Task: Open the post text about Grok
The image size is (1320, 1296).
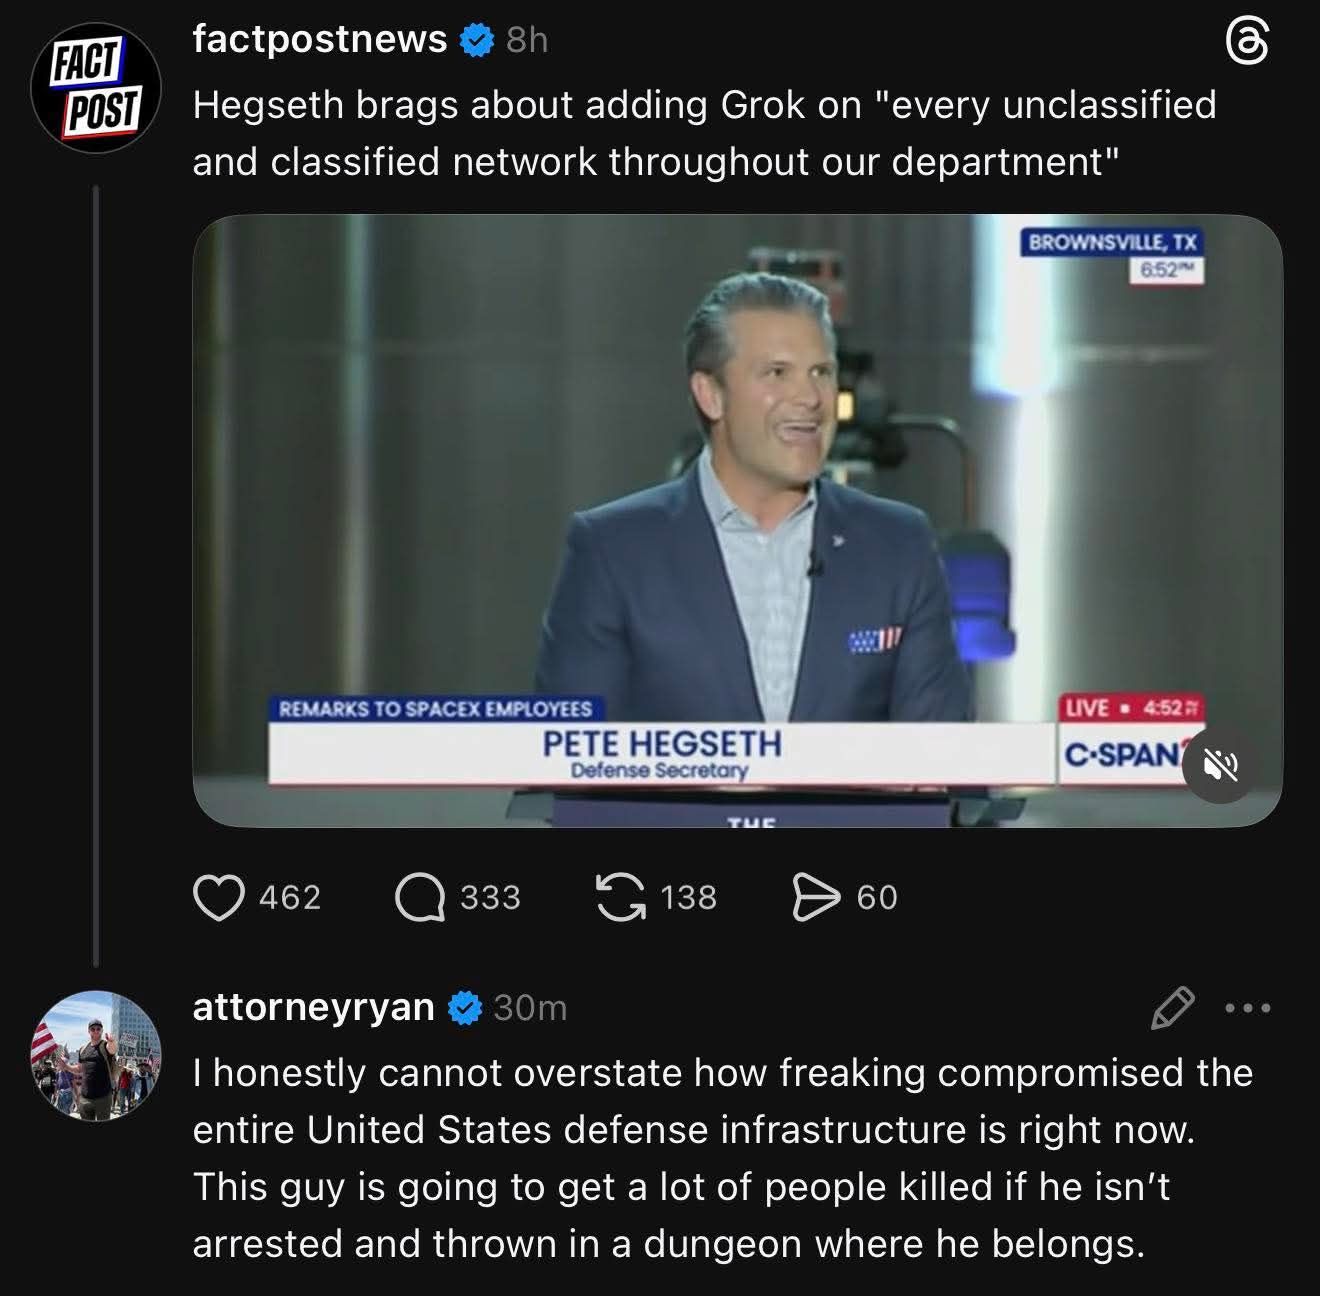Action: pyautogui.click(x=704, y=133)
